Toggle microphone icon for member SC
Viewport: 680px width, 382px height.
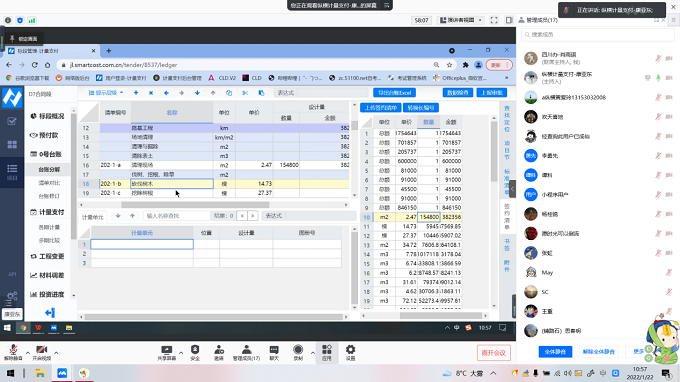click(669, 292)
